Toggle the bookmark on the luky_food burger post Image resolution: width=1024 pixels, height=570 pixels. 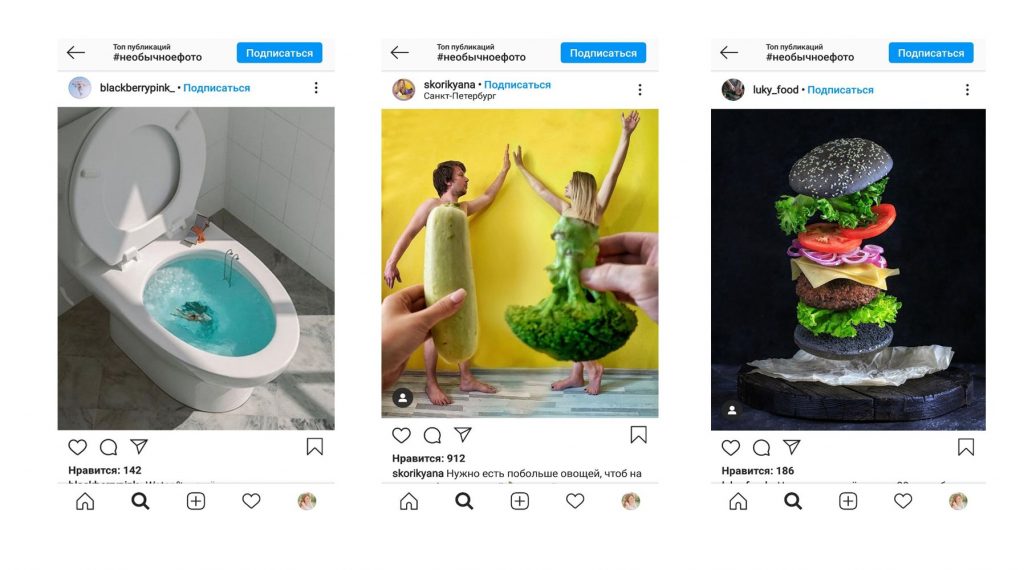click(x=965, y=447)
